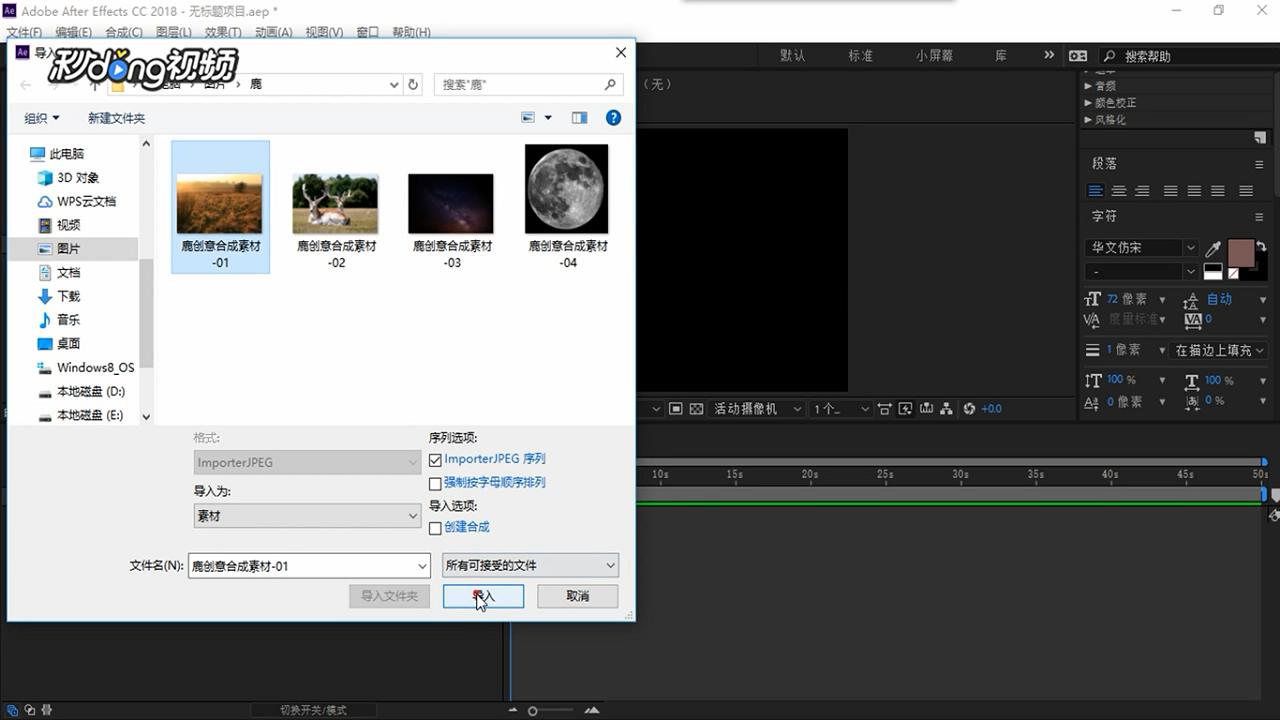
Task: Open the file type filter dropdown
Action: 530,565
